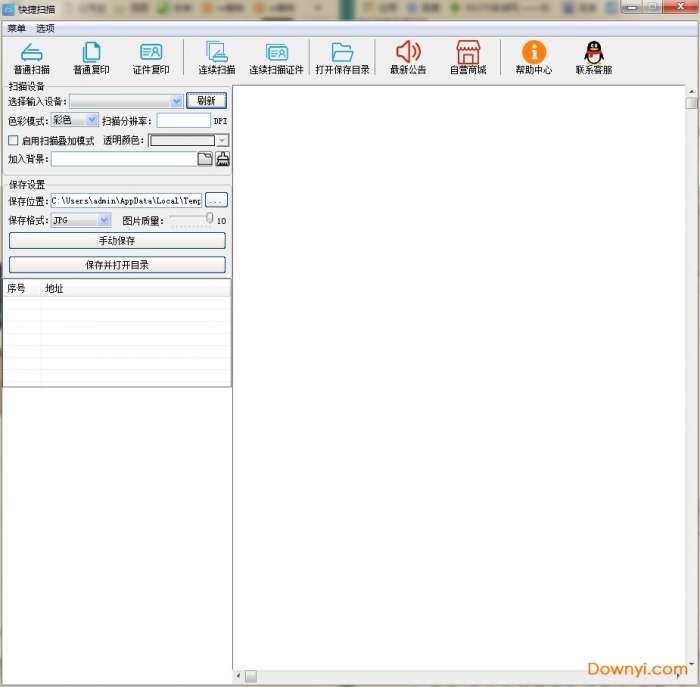Viewport: 700px width, 687px height.
Task: Click the 刷新 refresh button
Action: (206, 101)
